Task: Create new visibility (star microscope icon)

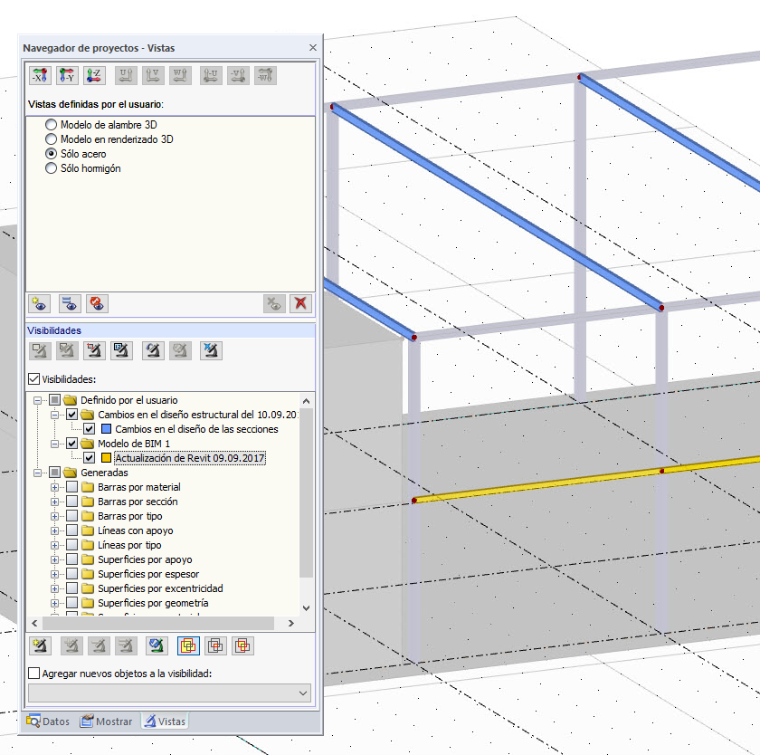Action: (x=40, y=646)
